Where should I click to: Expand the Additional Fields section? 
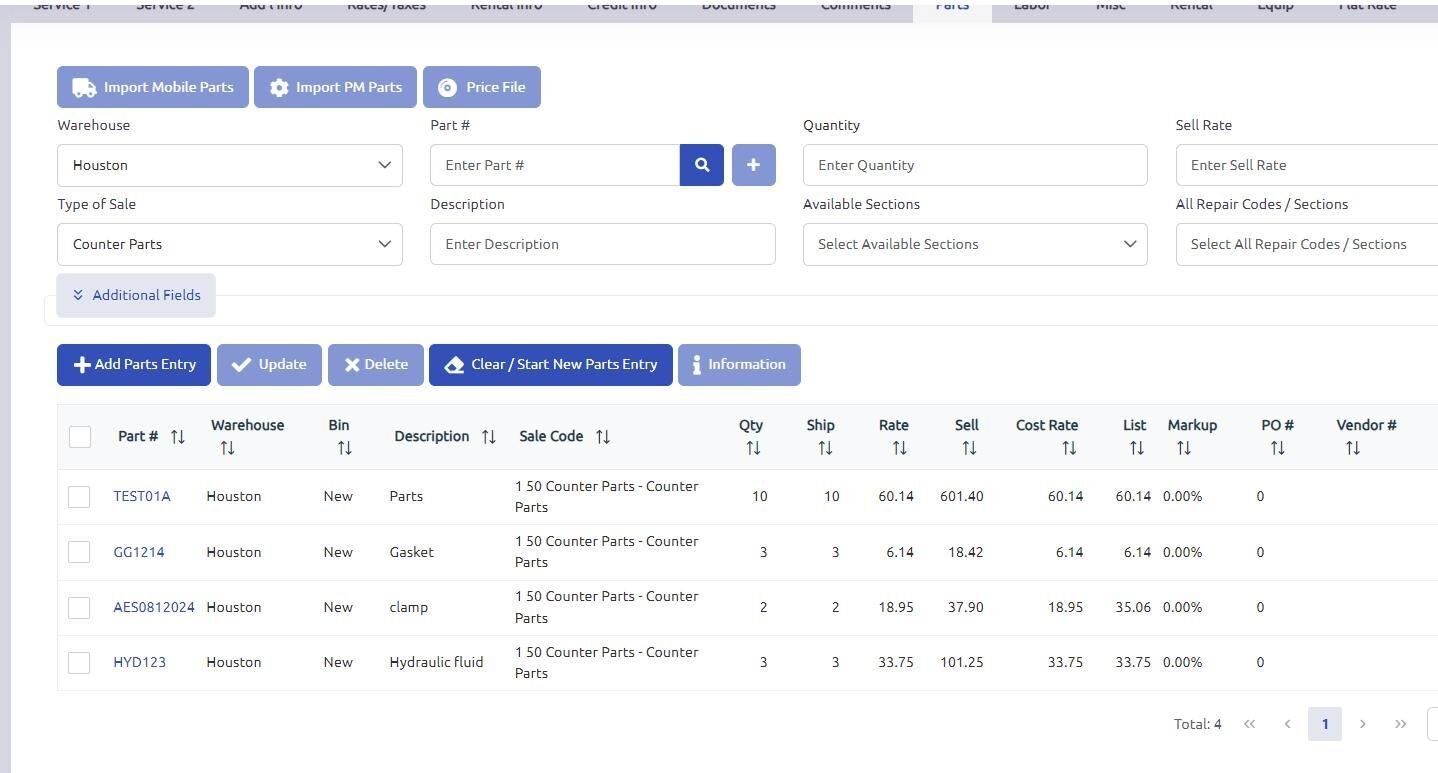pyautogui.click(x=136, y=295)
